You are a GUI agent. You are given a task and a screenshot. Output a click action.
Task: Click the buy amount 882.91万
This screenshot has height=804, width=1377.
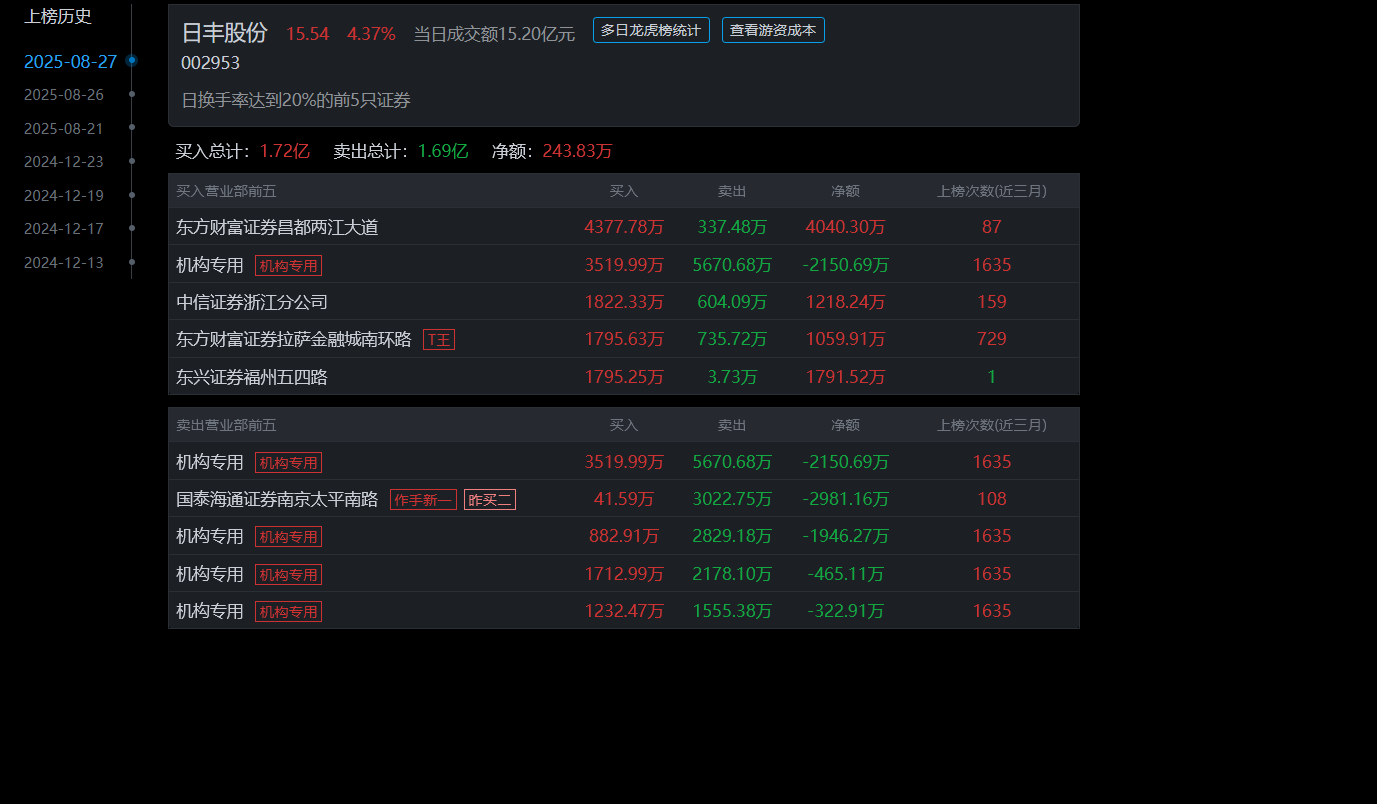[624, 536]
